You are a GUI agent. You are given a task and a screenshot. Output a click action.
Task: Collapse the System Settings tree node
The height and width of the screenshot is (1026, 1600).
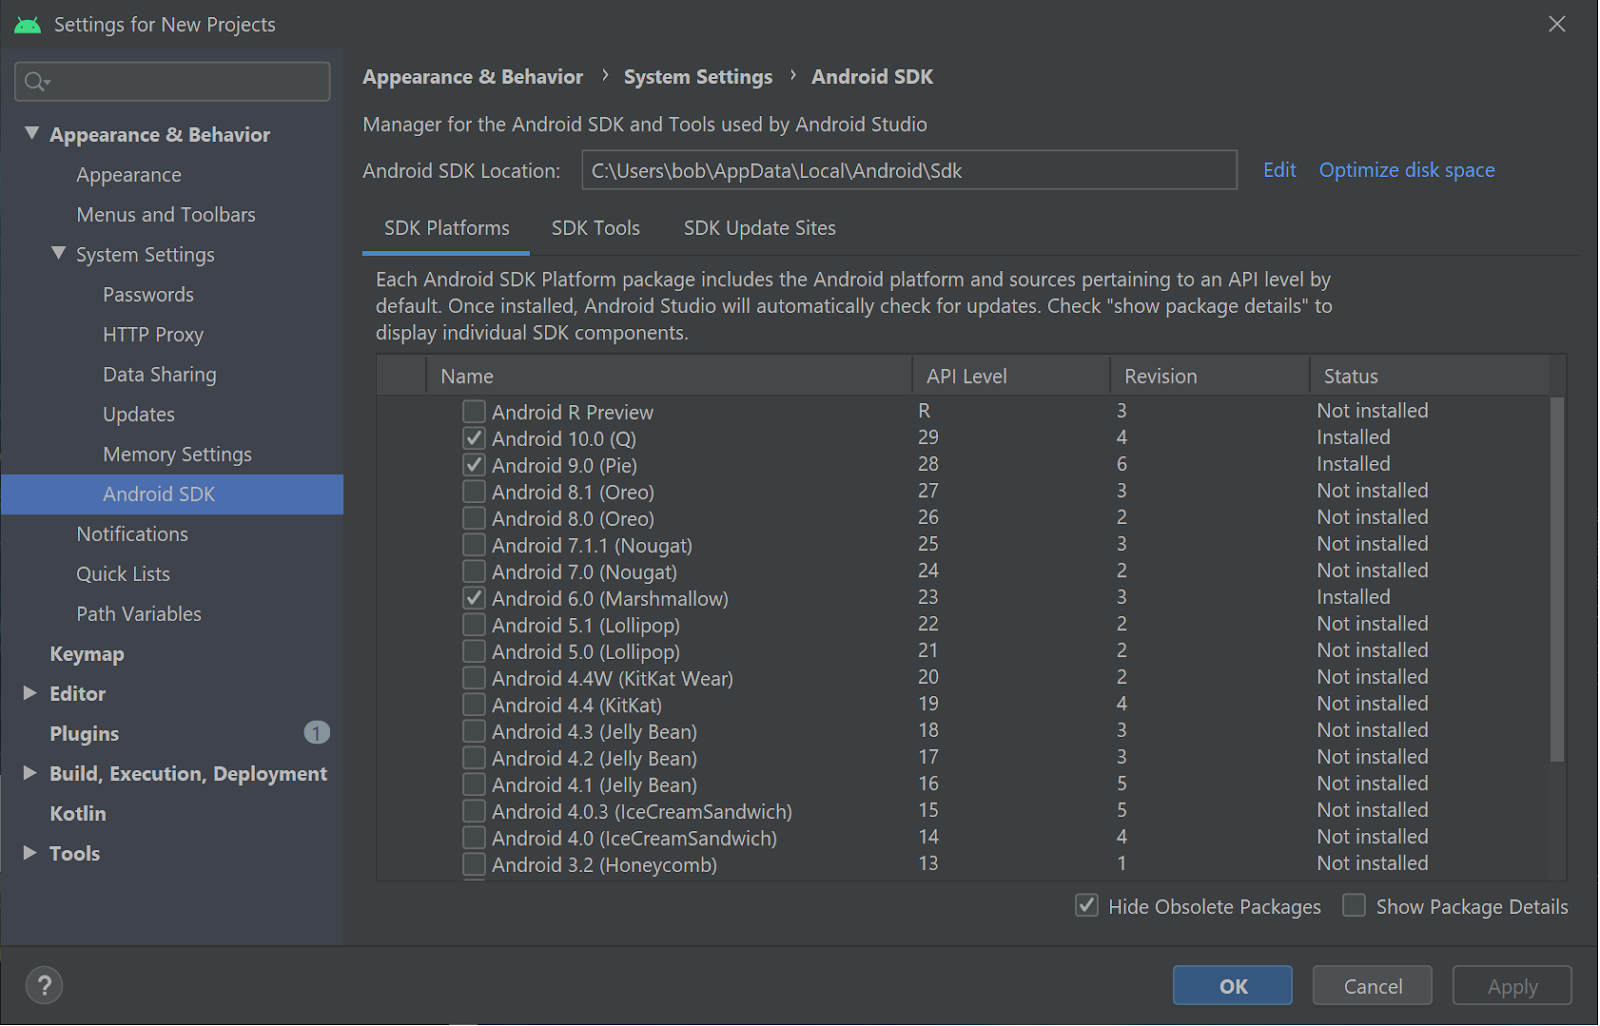click(59, 254)
